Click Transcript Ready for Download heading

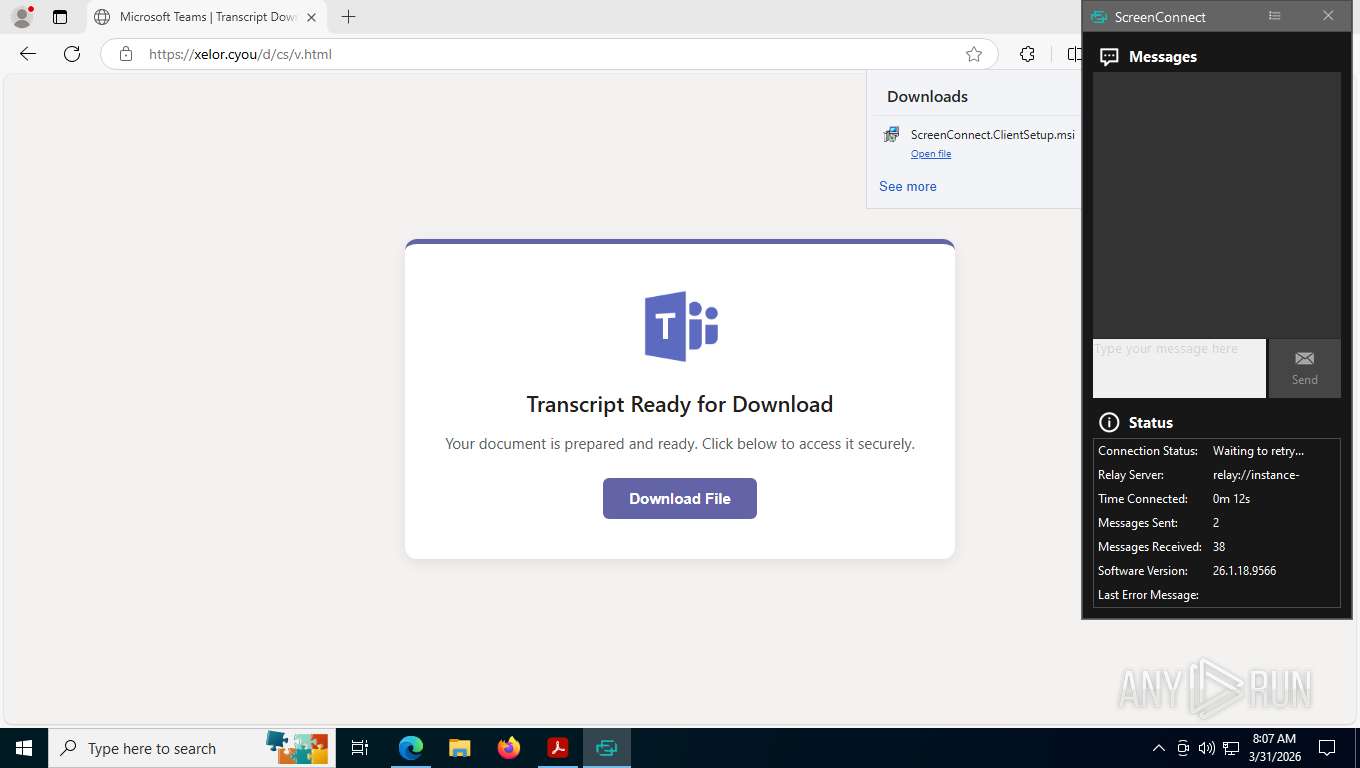(680, 404)
